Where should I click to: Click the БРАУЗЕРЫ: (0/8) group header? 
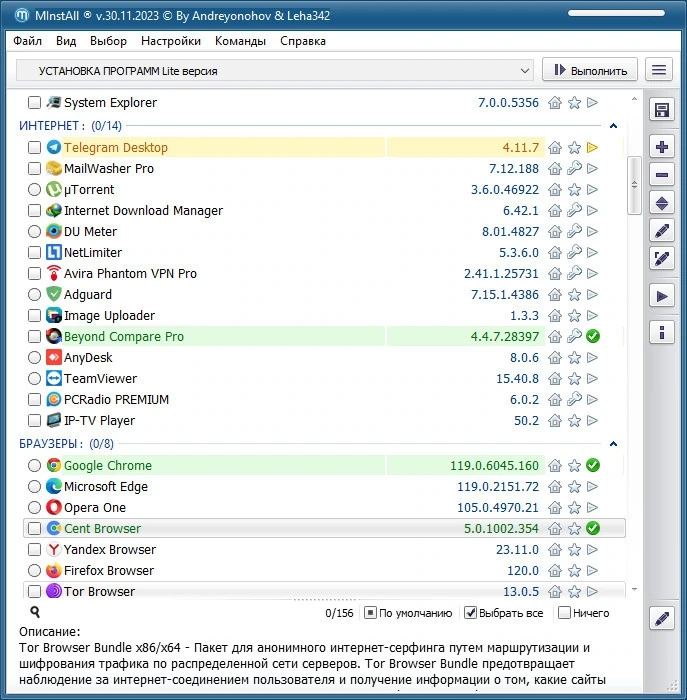click(66, 444)
